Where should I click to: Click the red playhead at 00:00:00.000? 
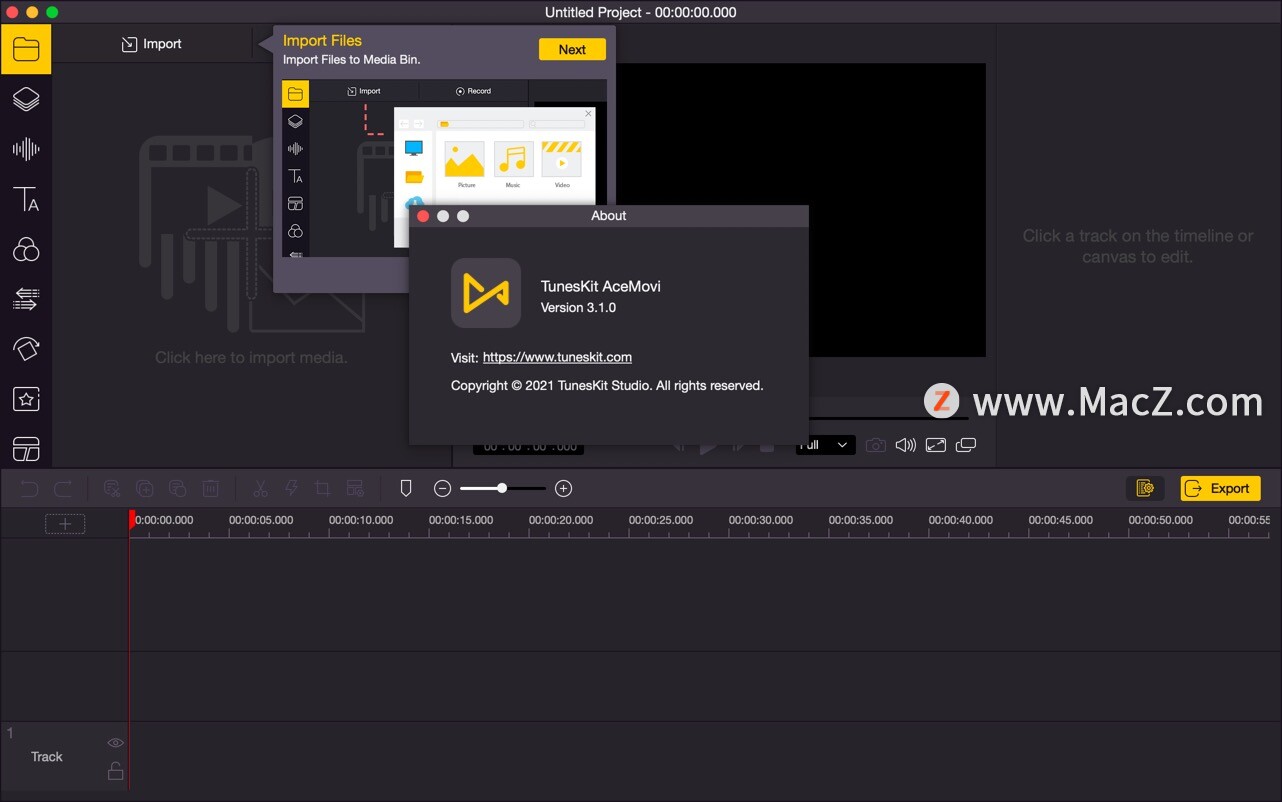[131, 520]
